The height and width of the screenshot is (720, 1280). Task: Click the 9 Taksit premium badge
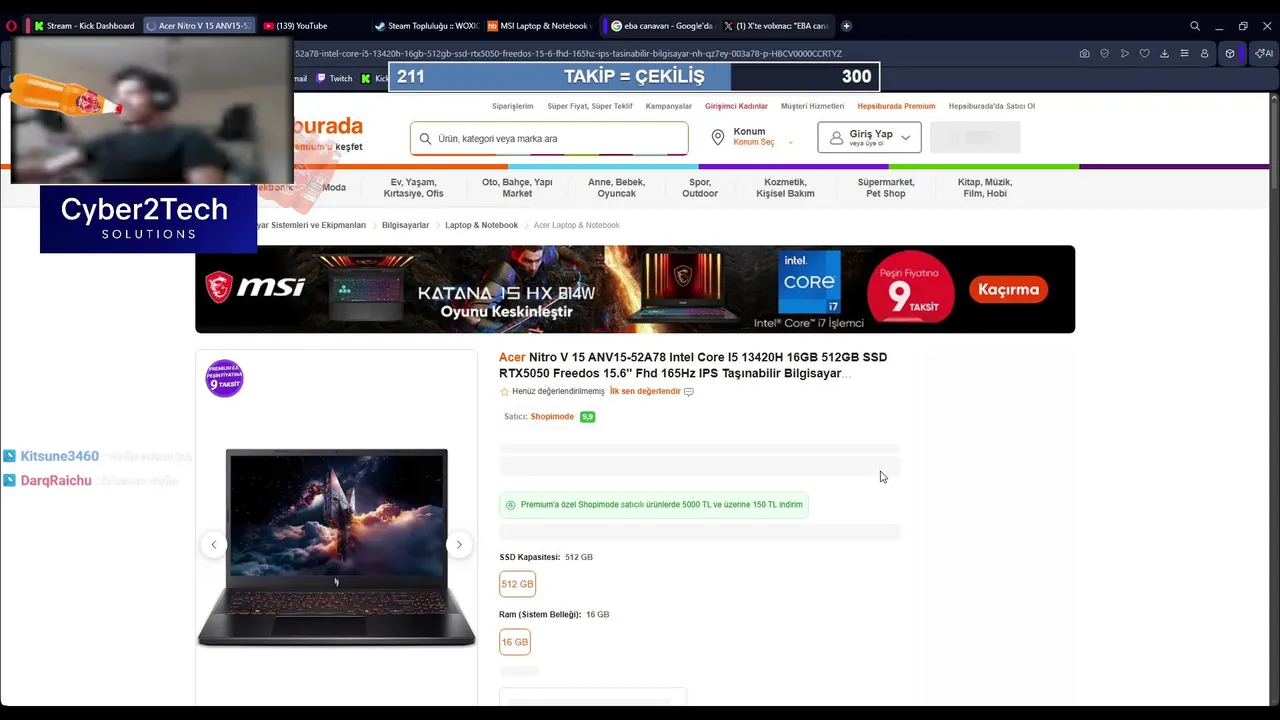(x=224, y=378)
